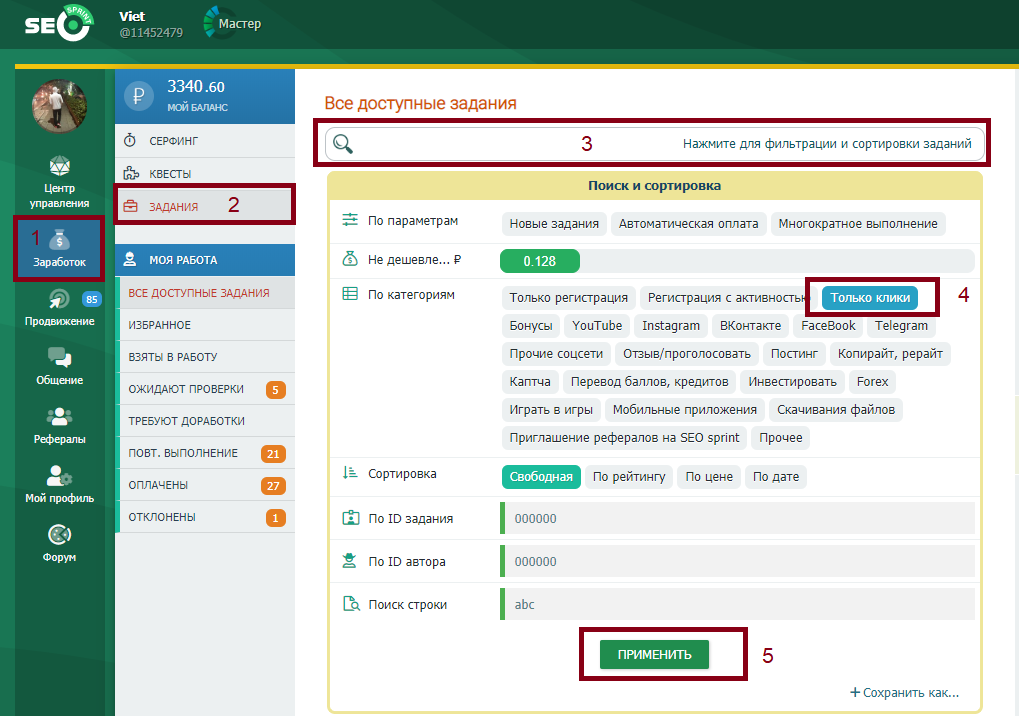Click the SEO Sprint logo
This screenshot has width=1031, height=716.
click(x=59, y=23)
